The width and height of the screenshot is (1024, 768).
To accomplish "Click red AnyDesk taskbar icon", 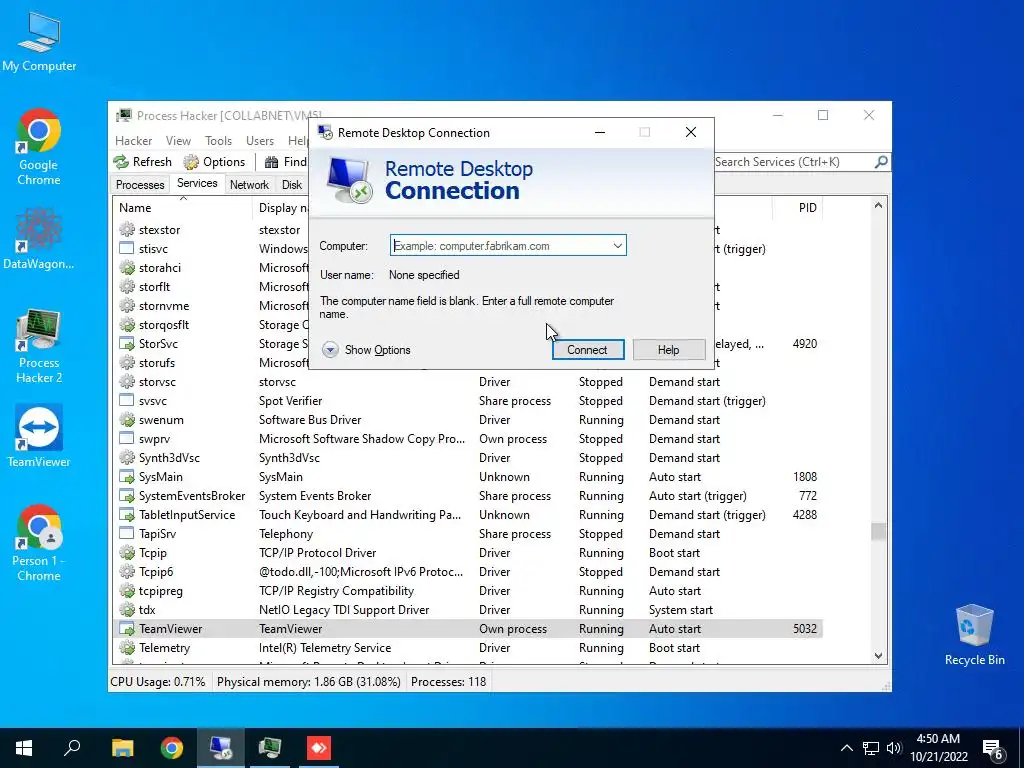I will click(319, 748).
